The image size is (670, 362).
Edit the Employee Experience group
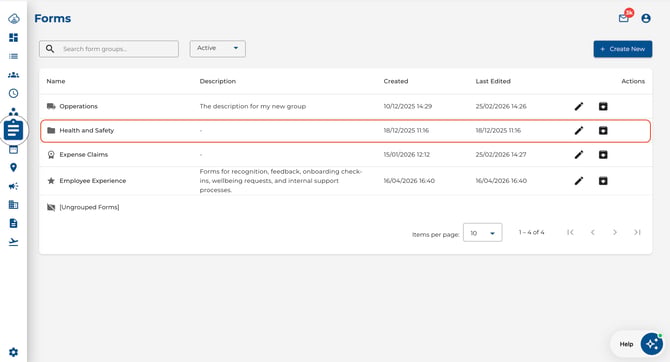pyautogui.click(x=579, y=181)
